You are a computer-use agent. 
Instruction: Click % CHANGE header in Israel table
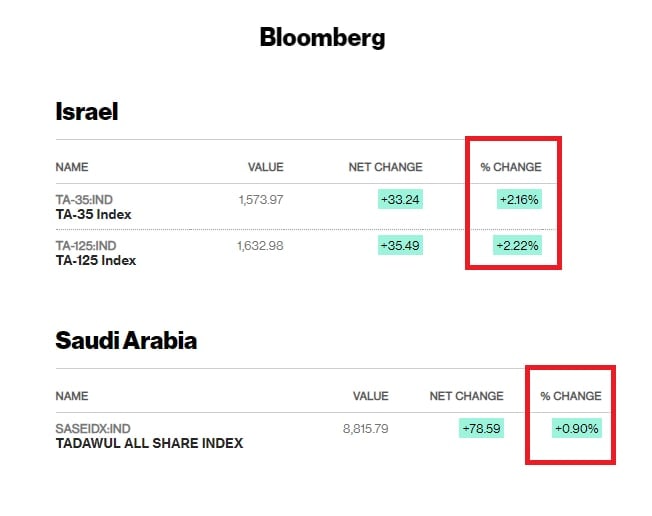click(x=510, y=167)
